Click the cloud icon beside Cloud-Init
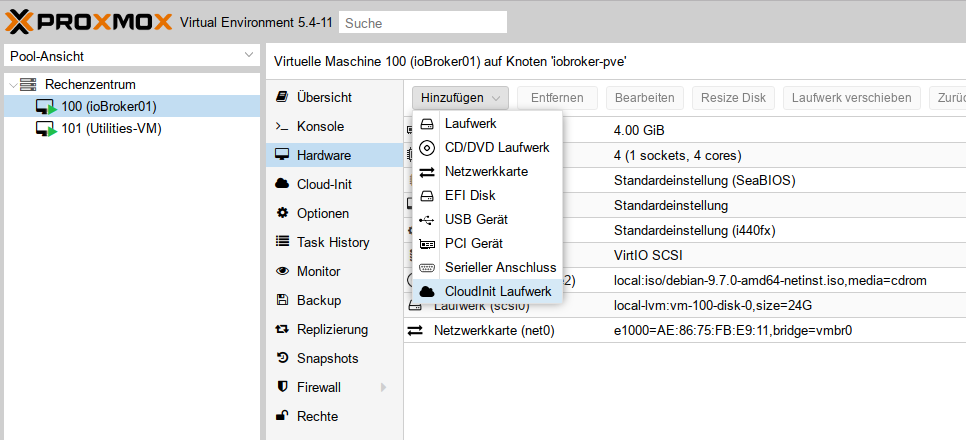 (282, 184)
